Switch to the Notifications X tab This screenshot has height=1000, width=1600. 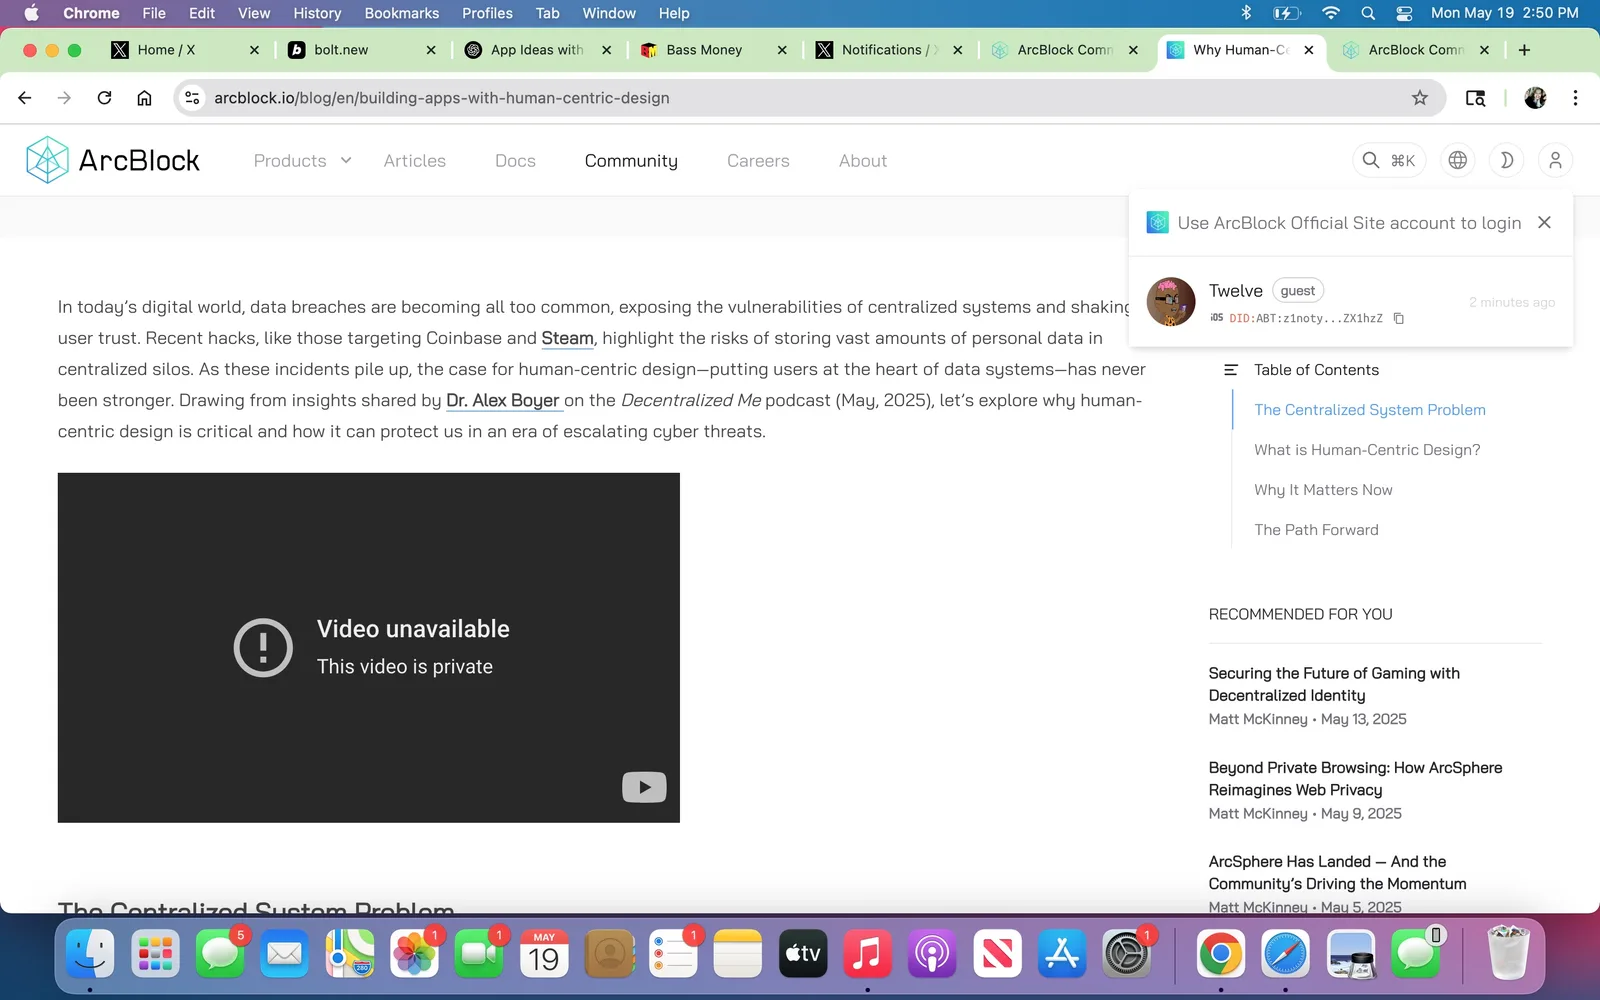(x=889, y=50)
